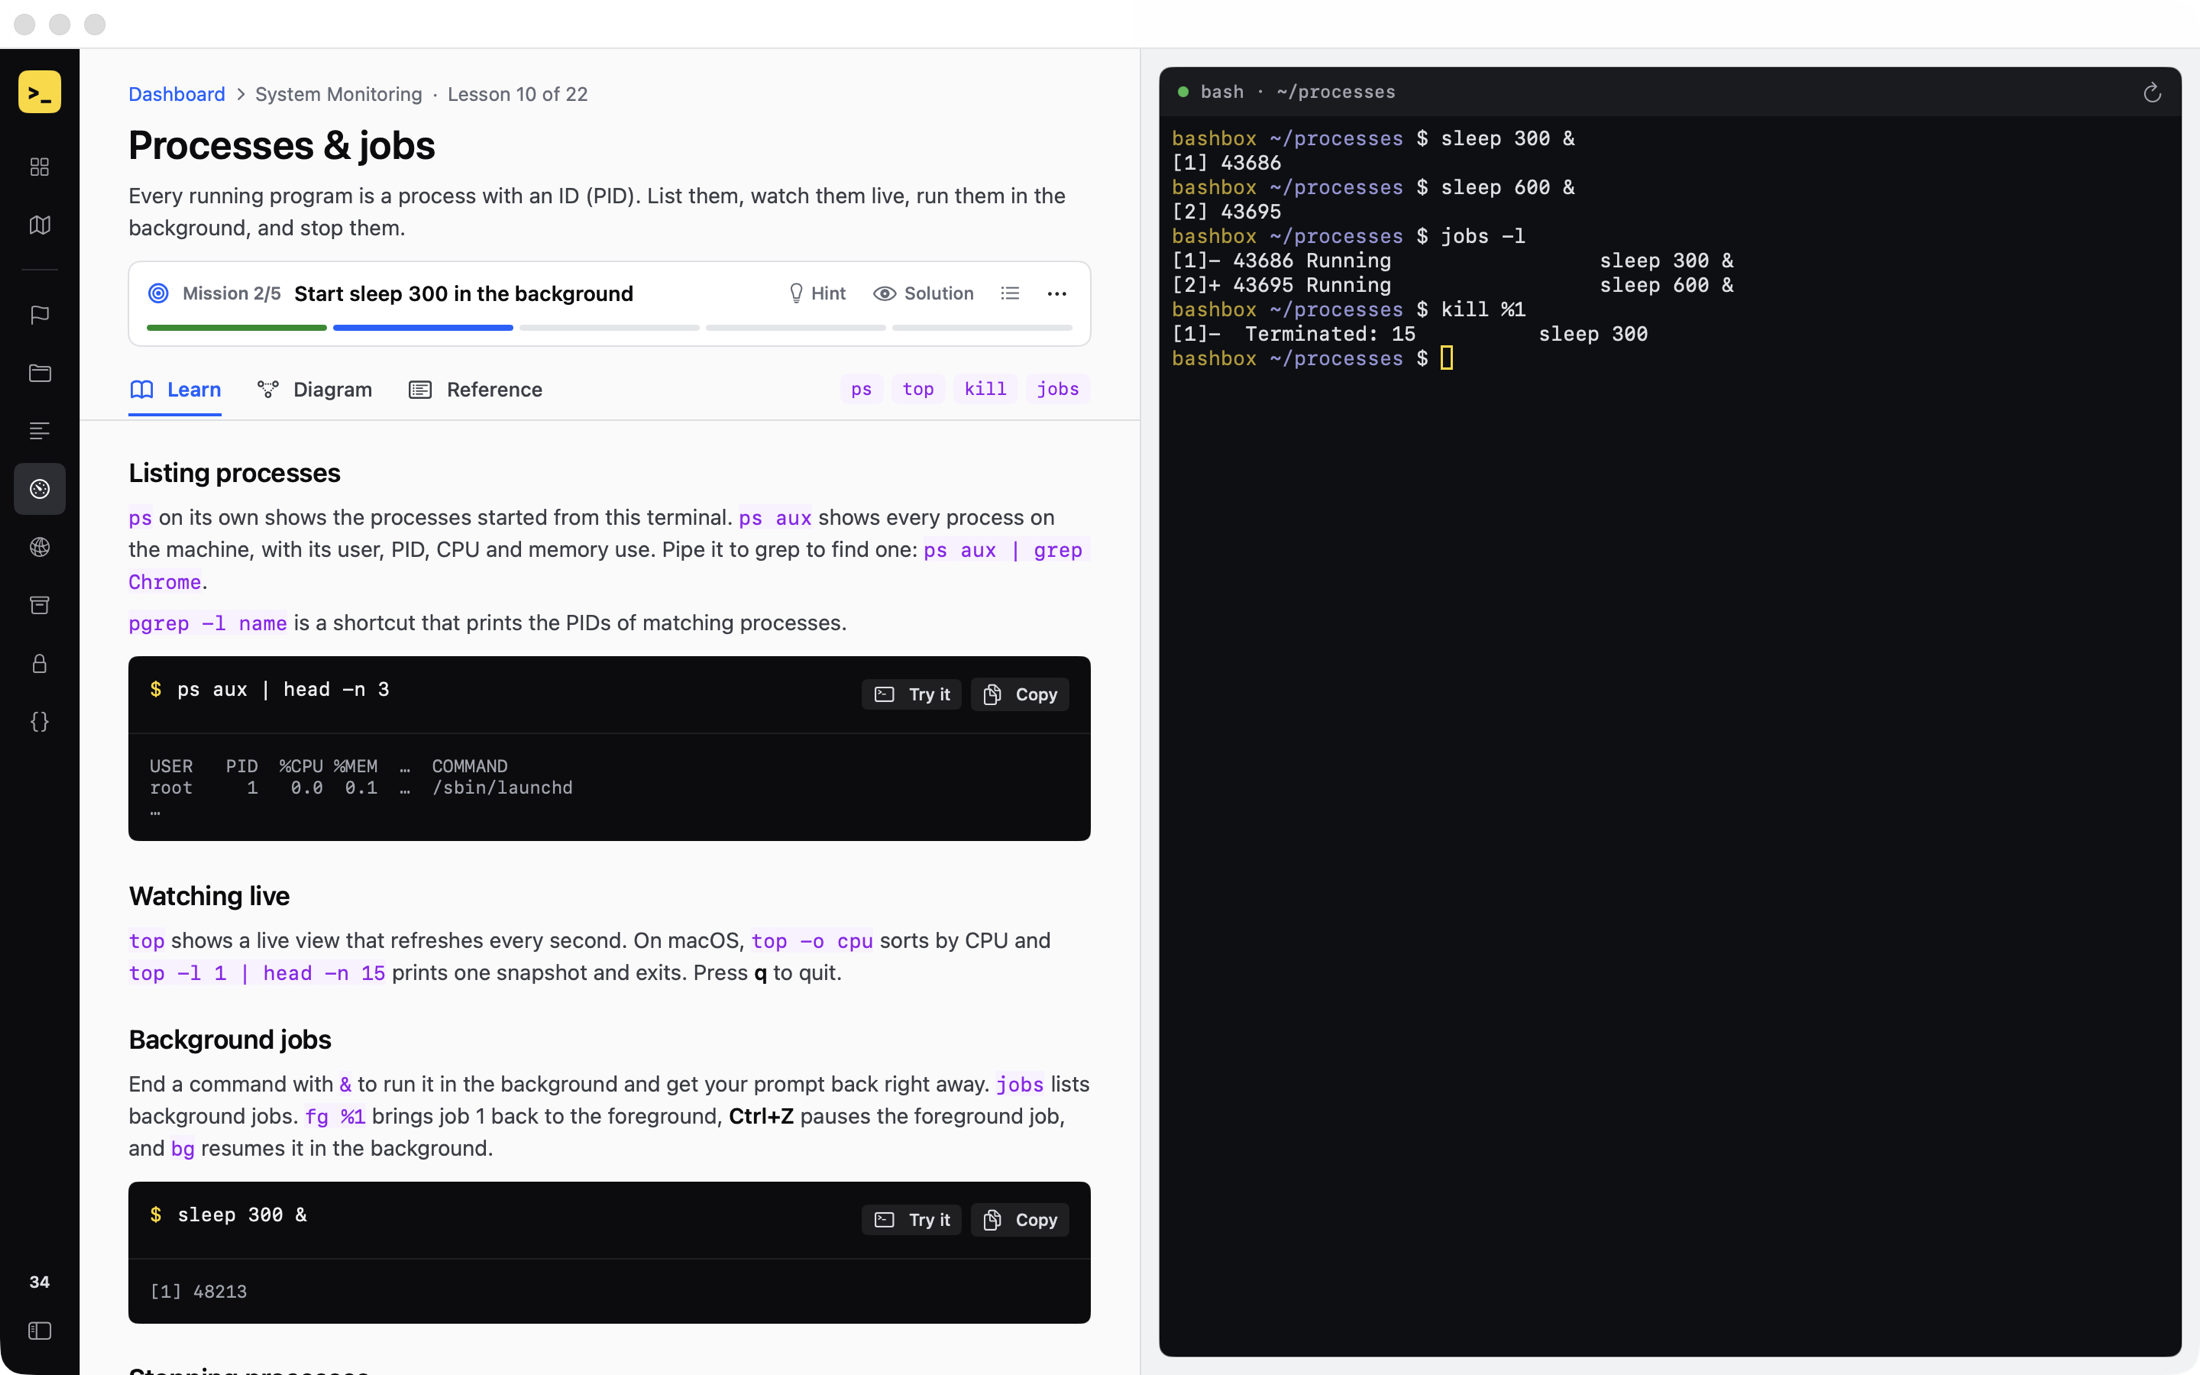2200x1375 pixels.
Task: Click the 'Lesson 10 of 22' text
Action: (x=517, y=94)
